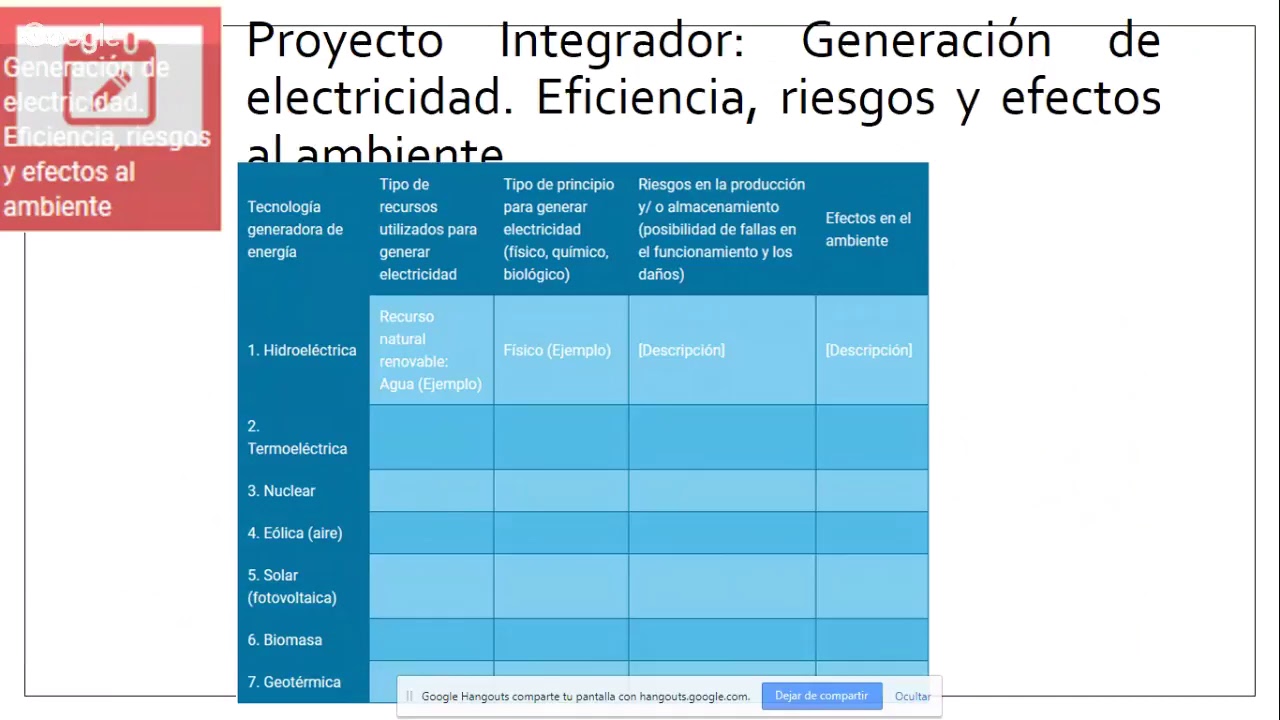Image resolution: width=1280 pixels, height=720 pixels.
Task: Select '7. Geotérmica' row label
Action: coord(294,682)
